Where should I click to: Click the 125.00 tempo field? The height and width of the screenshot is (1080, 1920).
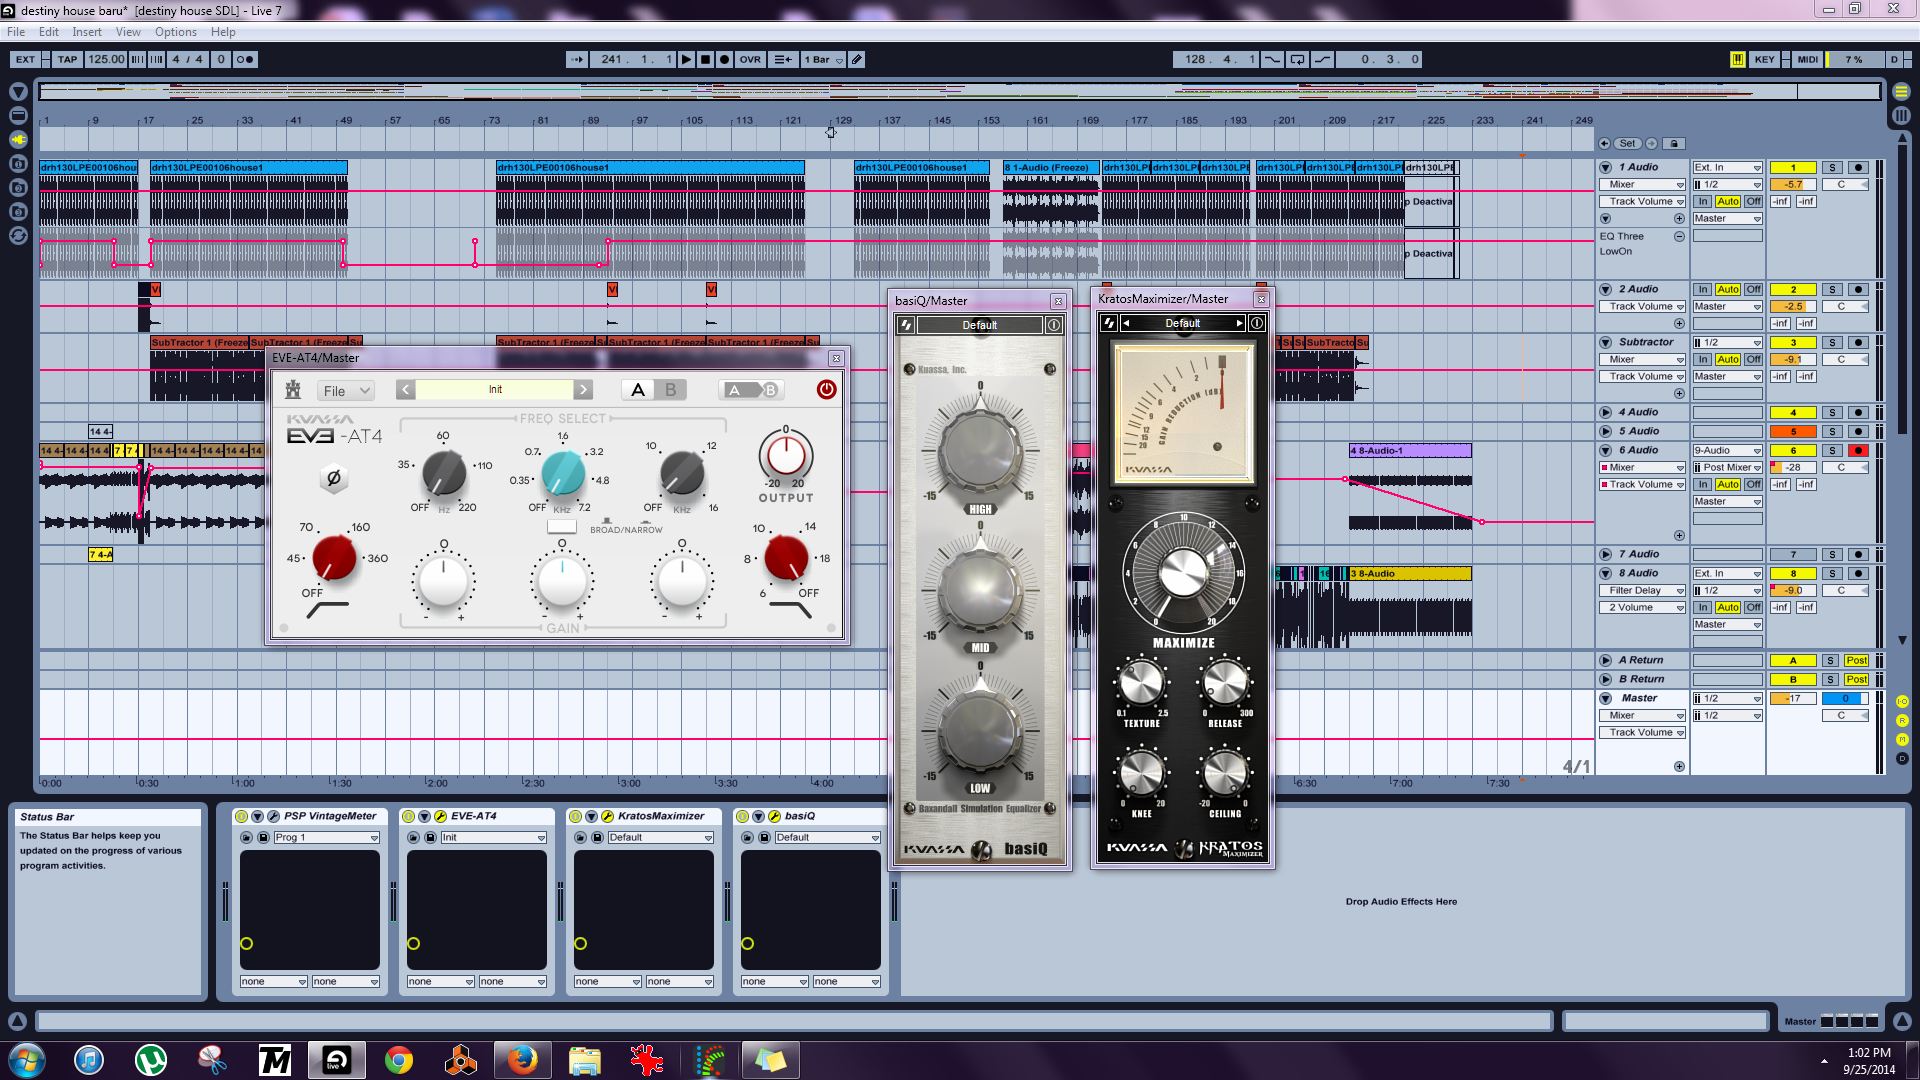[x=106, y=59]
